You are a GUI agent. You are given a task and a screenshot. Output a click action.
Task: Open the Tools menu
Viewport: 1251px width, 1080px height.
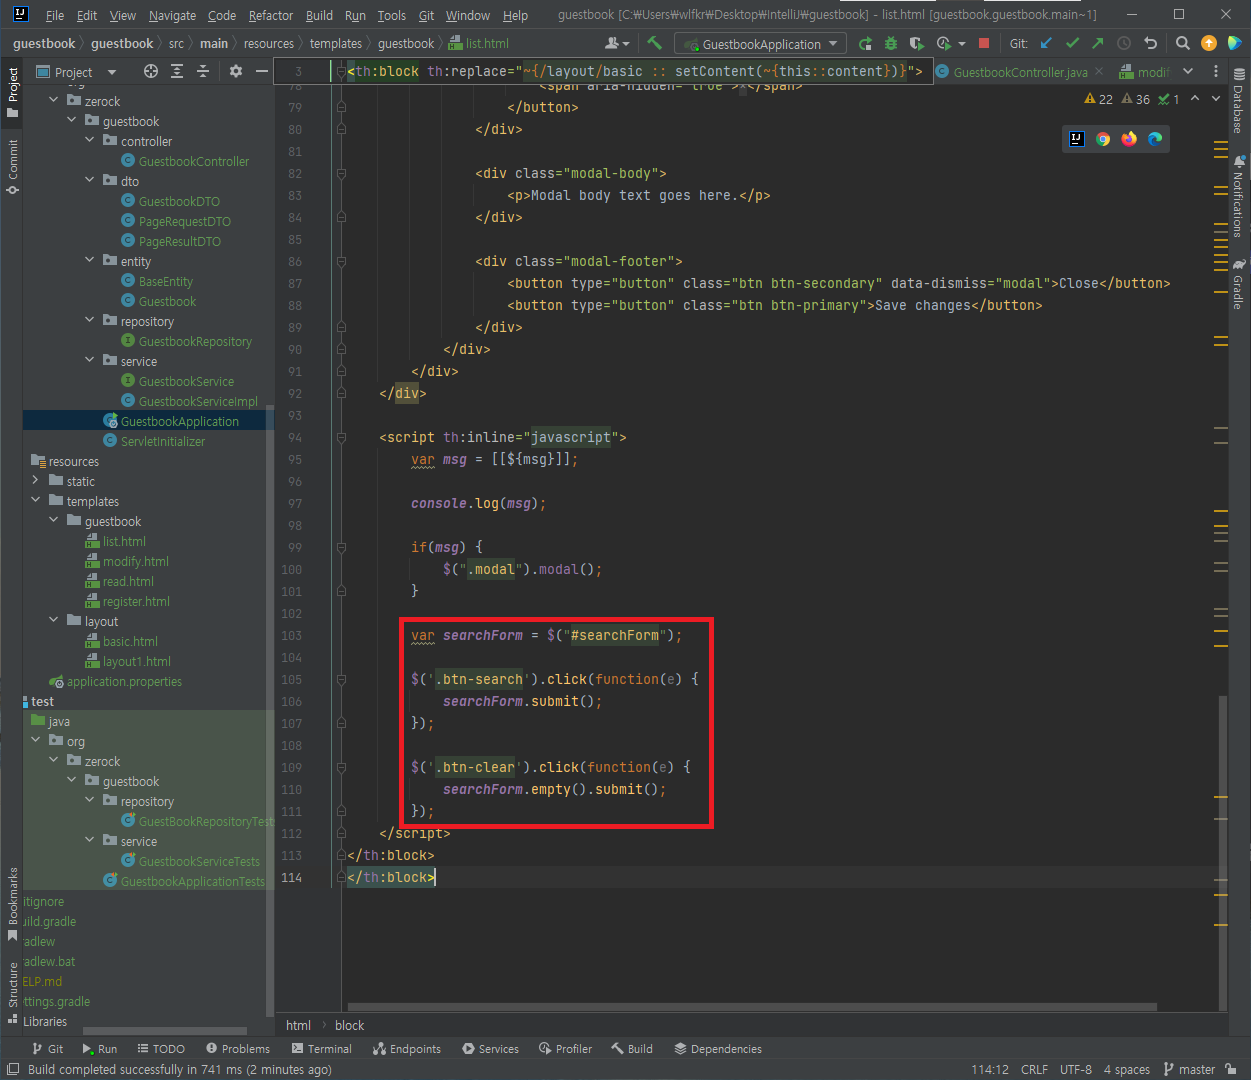coord(391,15)
